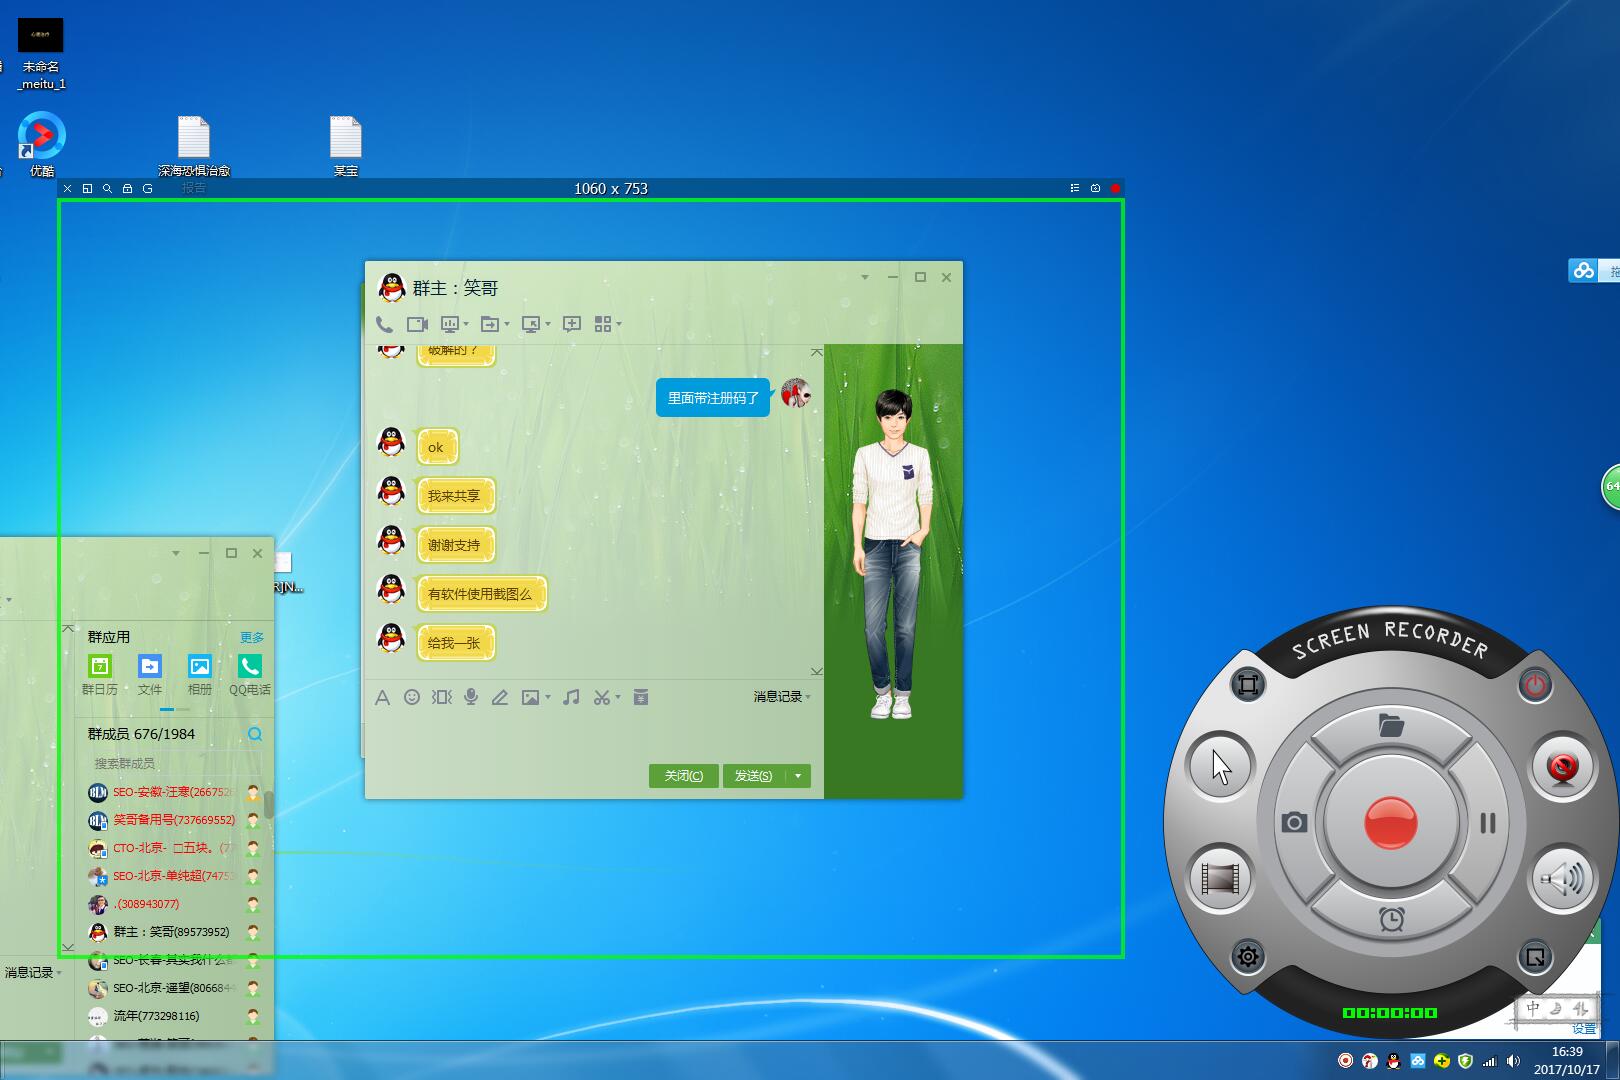1620x1080 pixels.
Task: Click the voice message microphone icon
Action: pyautogui.click(x=471, y=697)
